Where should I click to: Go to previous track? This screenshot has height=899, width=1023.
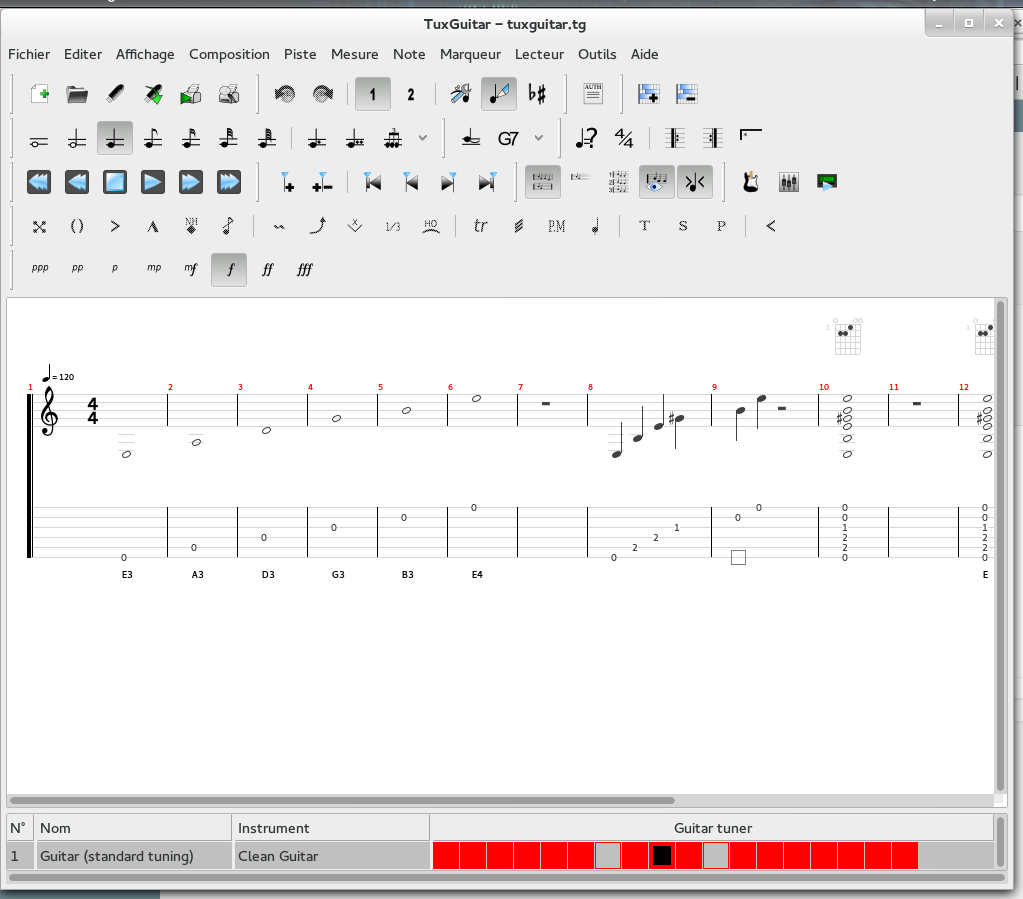[77, 182]
